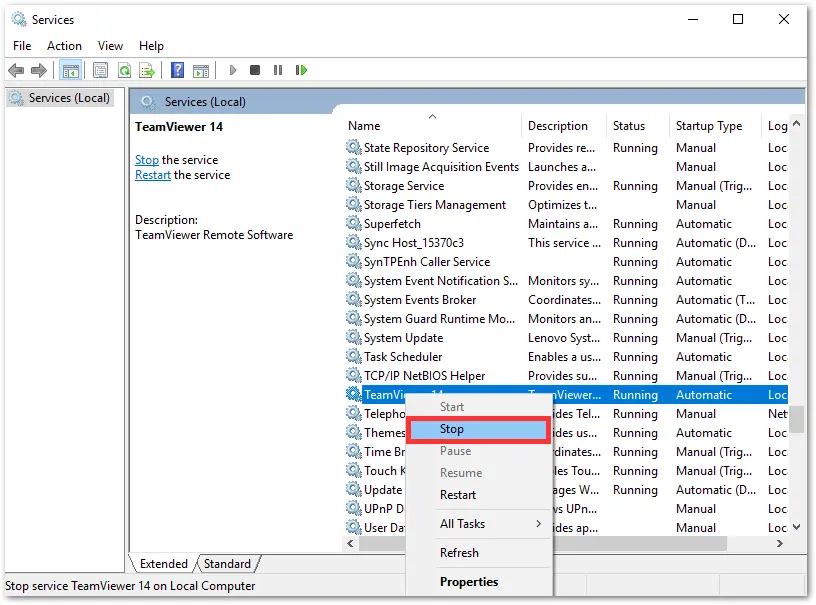Click the Restart Service toolbar icon
Viewport: 816px width, 605px height.
(x=301, y=70)
